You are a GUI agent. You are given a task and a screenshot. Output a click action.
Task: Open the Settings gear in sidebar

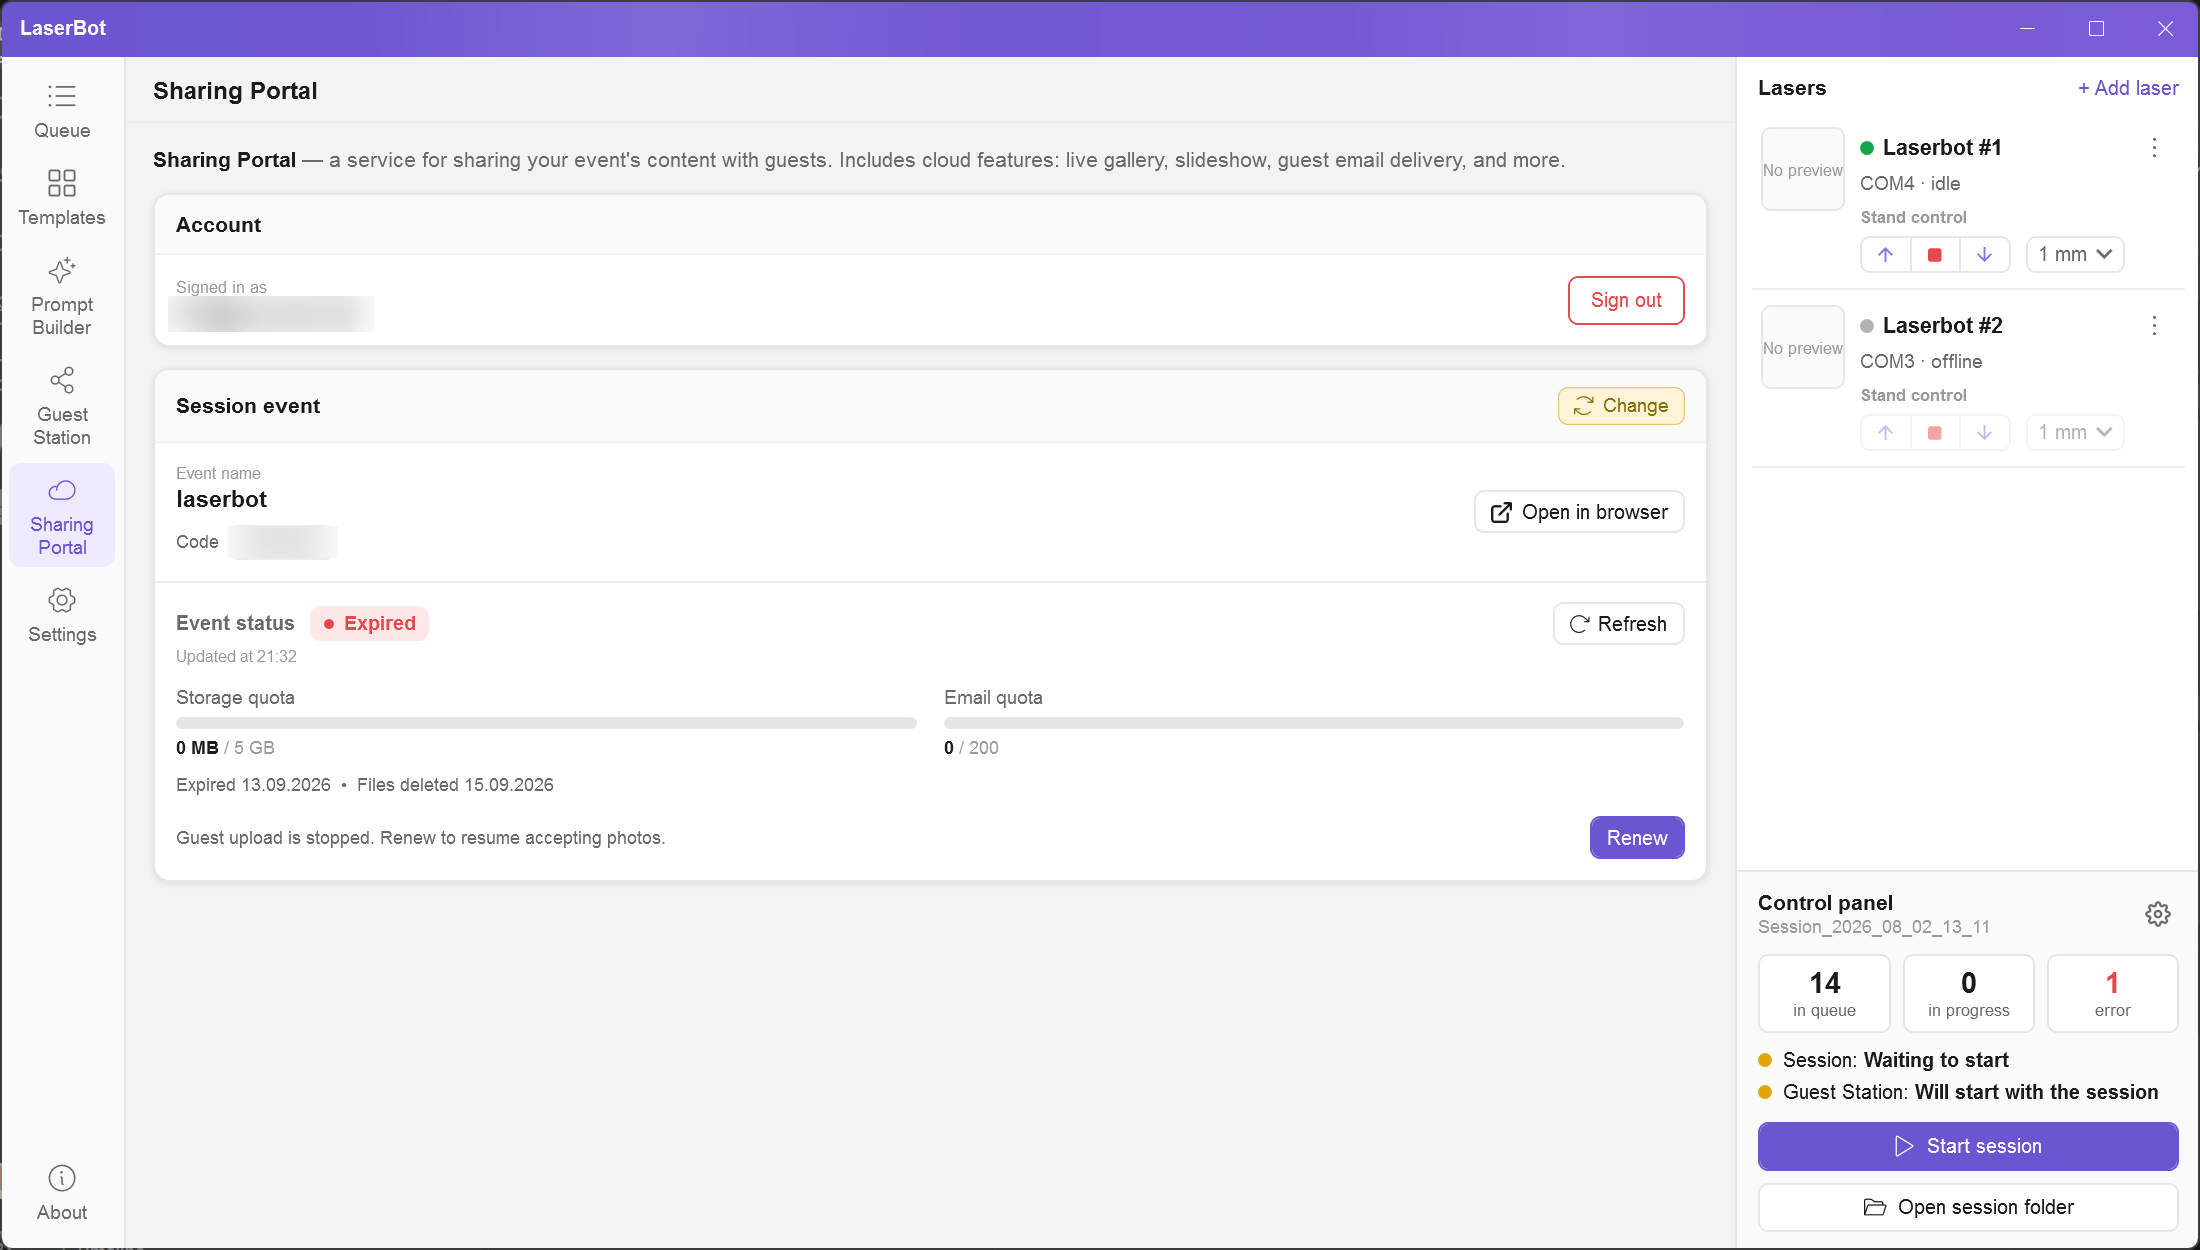click(x=62, y=600)
